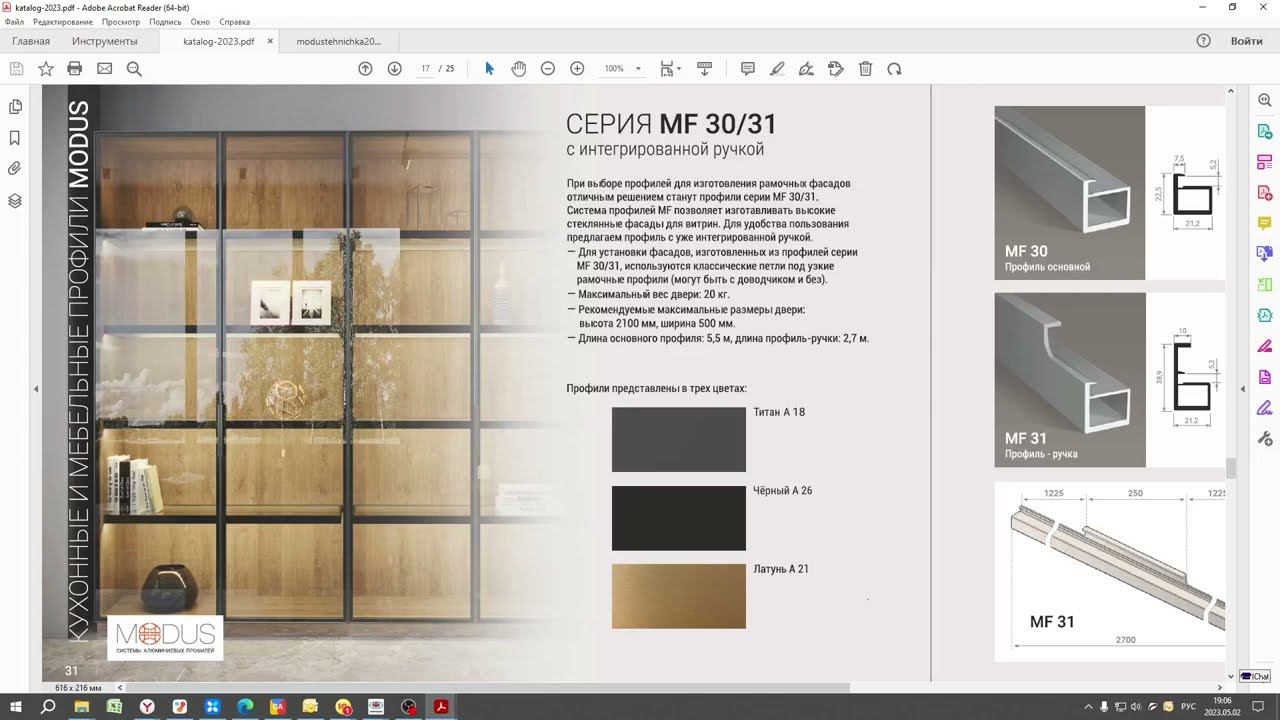The width and height of the screenshot is (1280, 720).
Task: Go to next page with down arrow
Action: (x=394, y=69)
